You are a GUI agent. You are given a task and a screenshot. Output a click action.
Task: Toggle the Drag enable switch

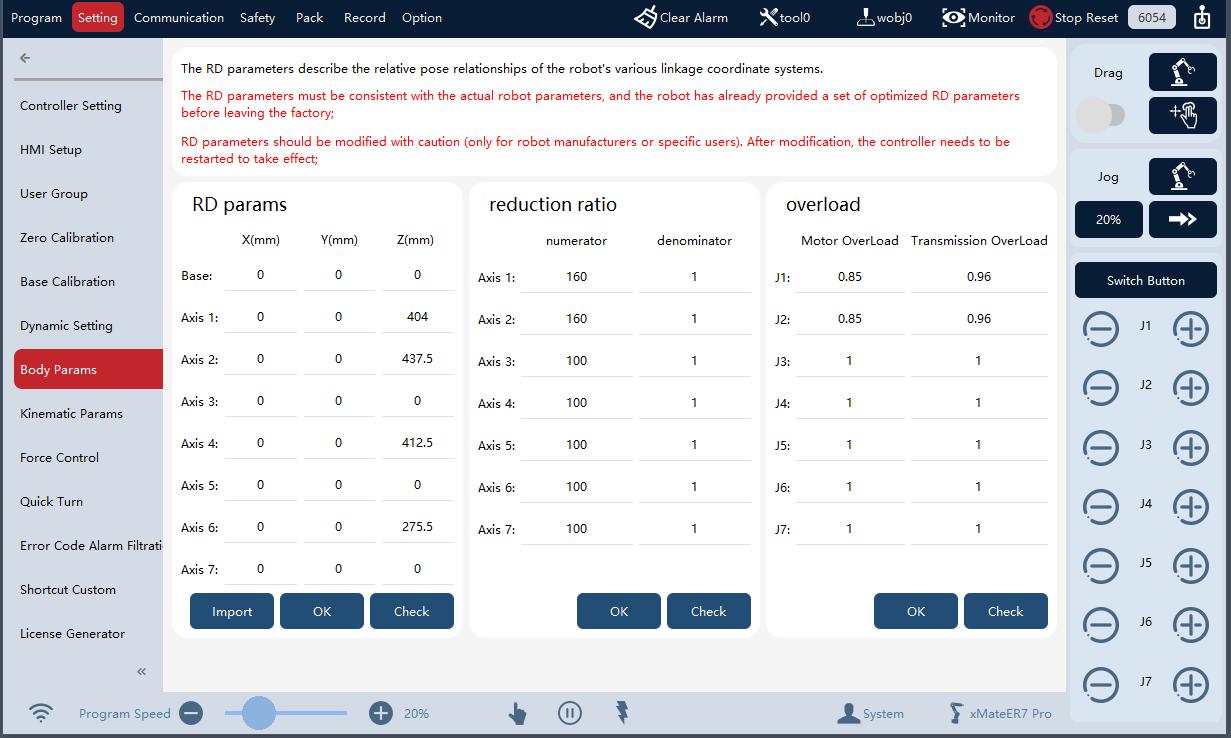pos(1100,116)
